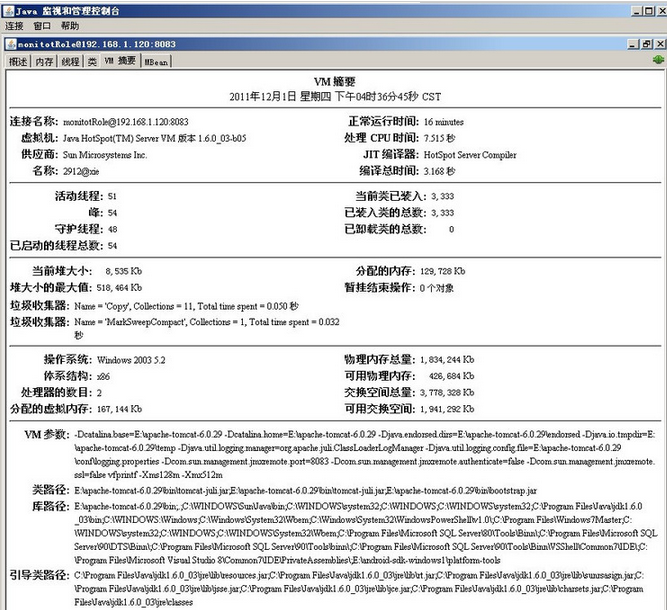Click the 2011年12月1日 timestamp line
The image size is (667, 610).
(335, 97)
